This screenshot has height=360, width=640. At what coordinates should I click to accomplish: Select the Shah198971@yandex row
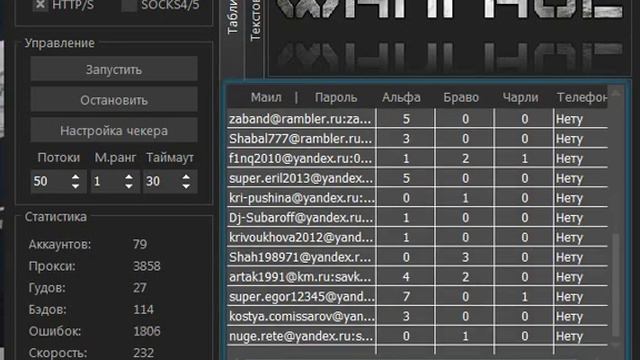417,257
